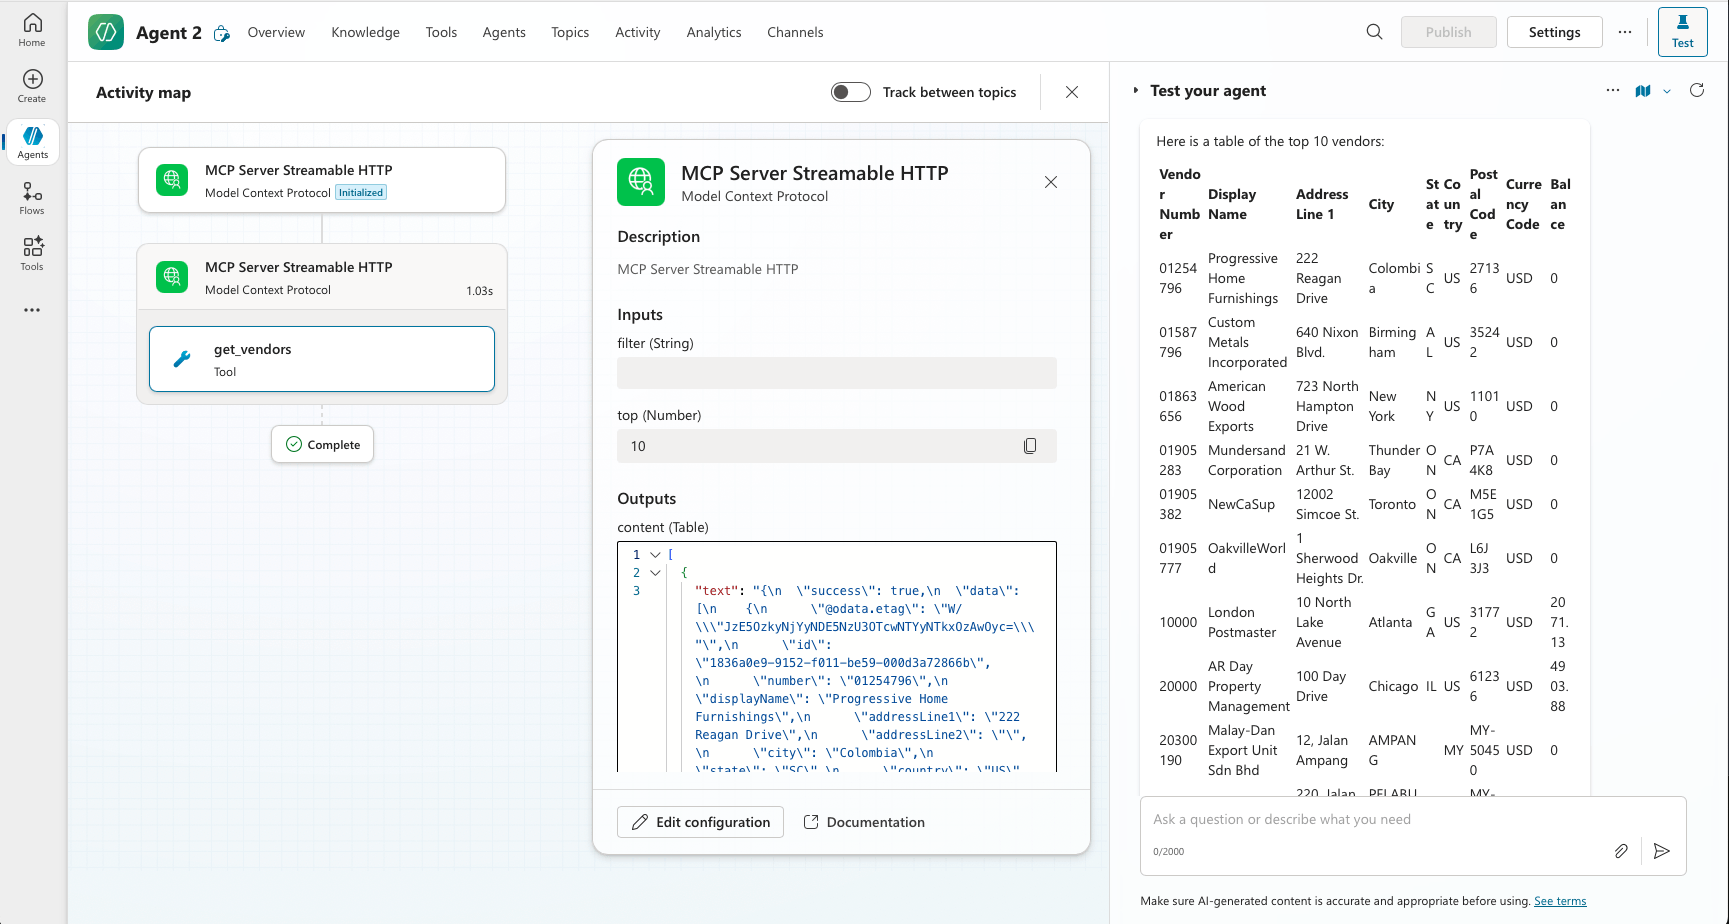Screen dimensions: 1729x924
Task: Select Tools from the left sidebar
Action: pos(31,251)
